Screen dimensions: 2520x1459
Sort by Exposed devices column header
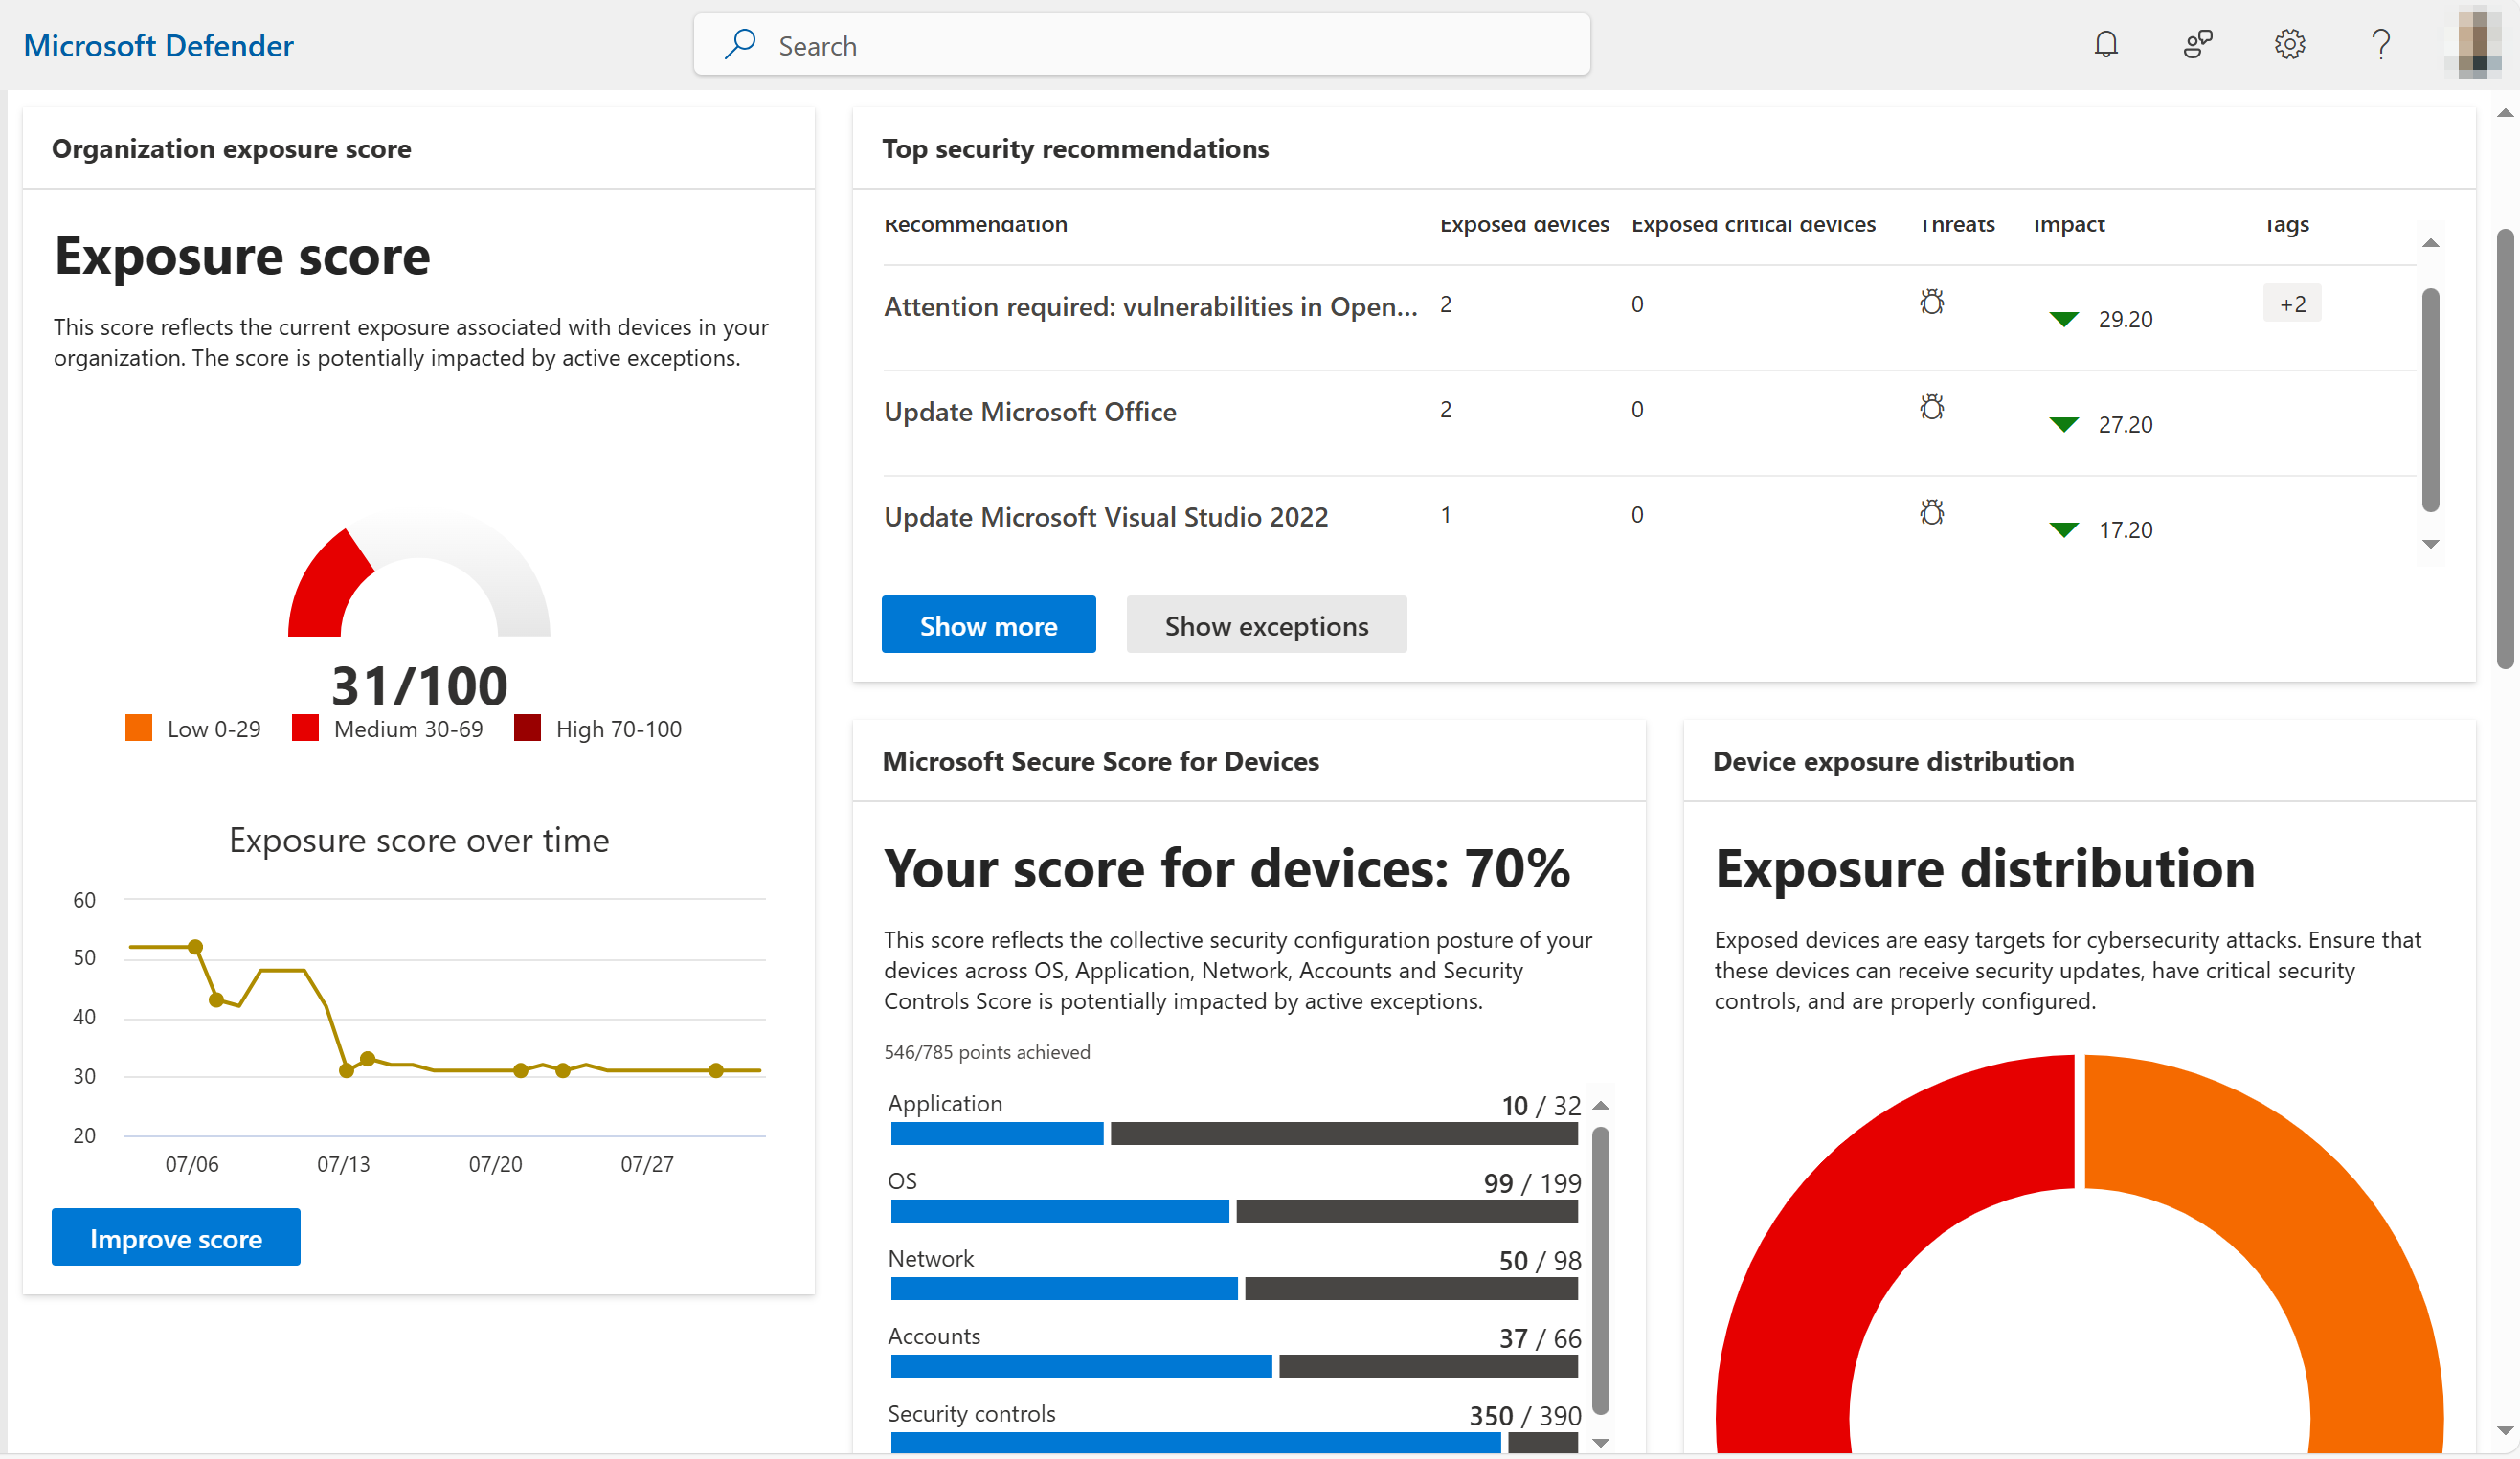(x=1524, y=225)
